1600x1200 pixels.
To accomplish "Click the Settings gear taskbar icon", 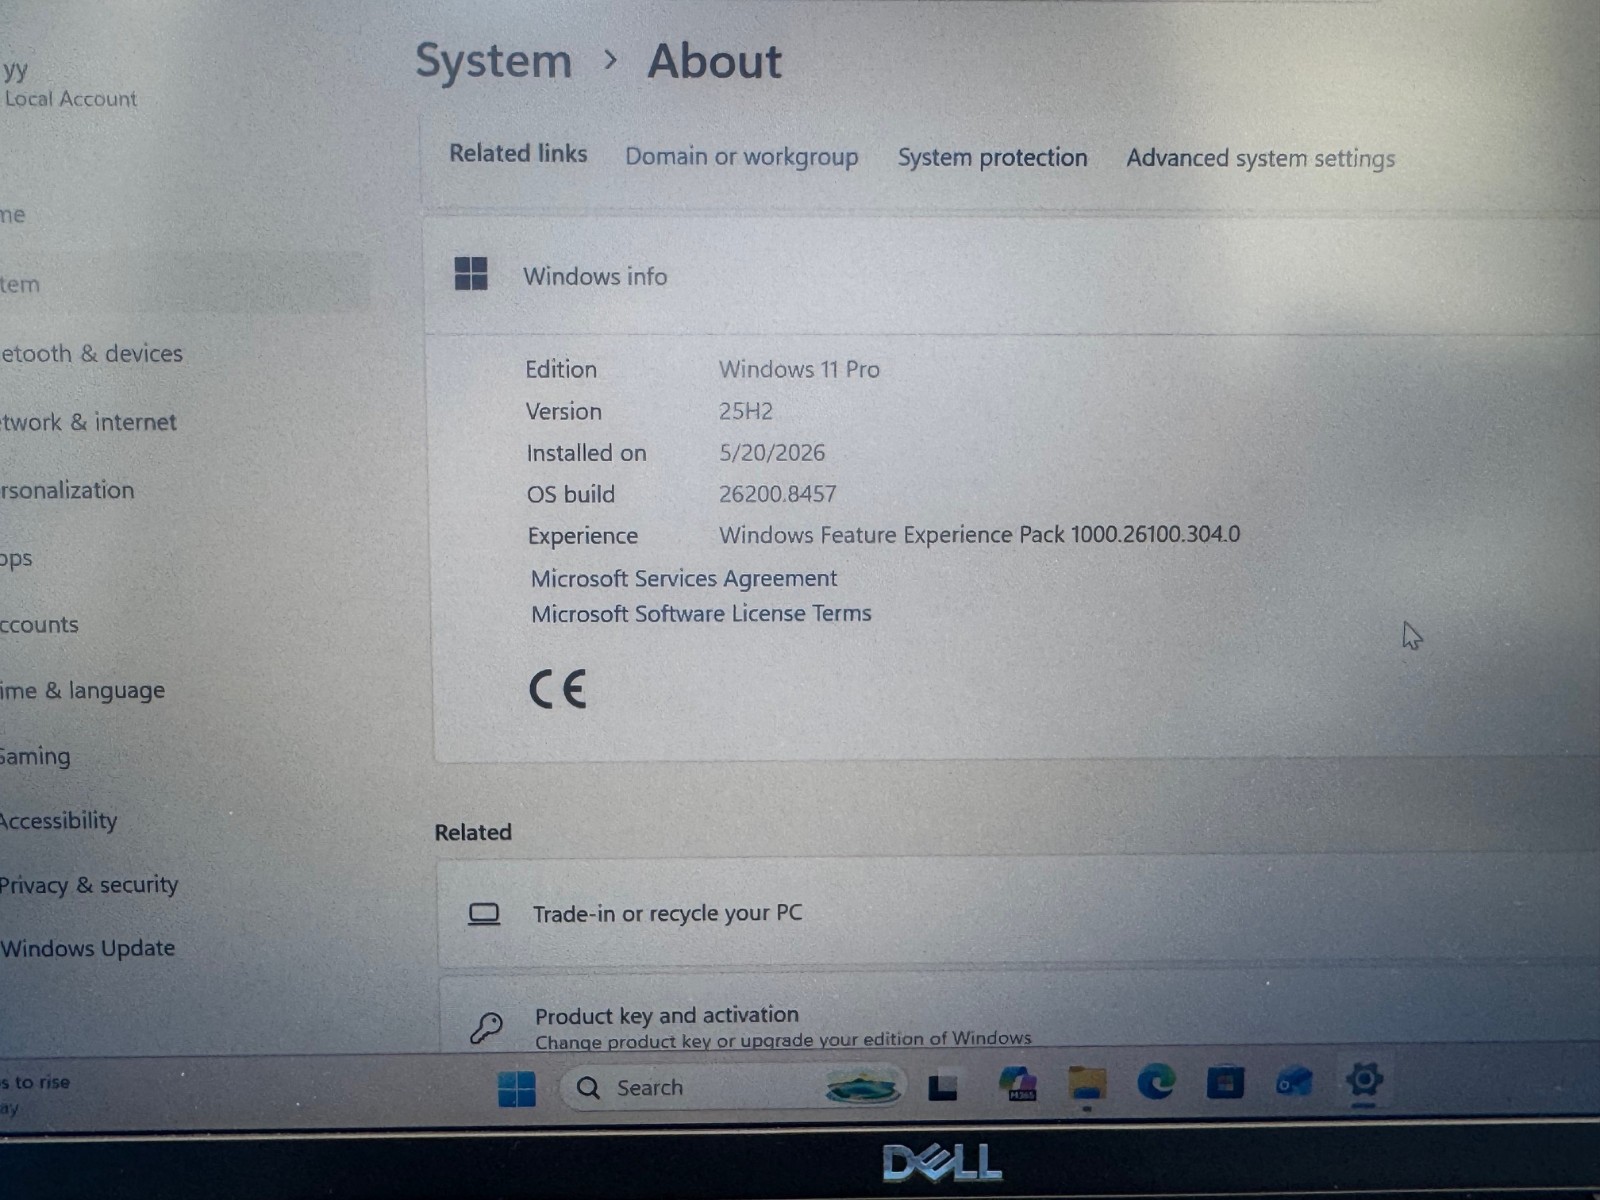I will (1364, 1080).
